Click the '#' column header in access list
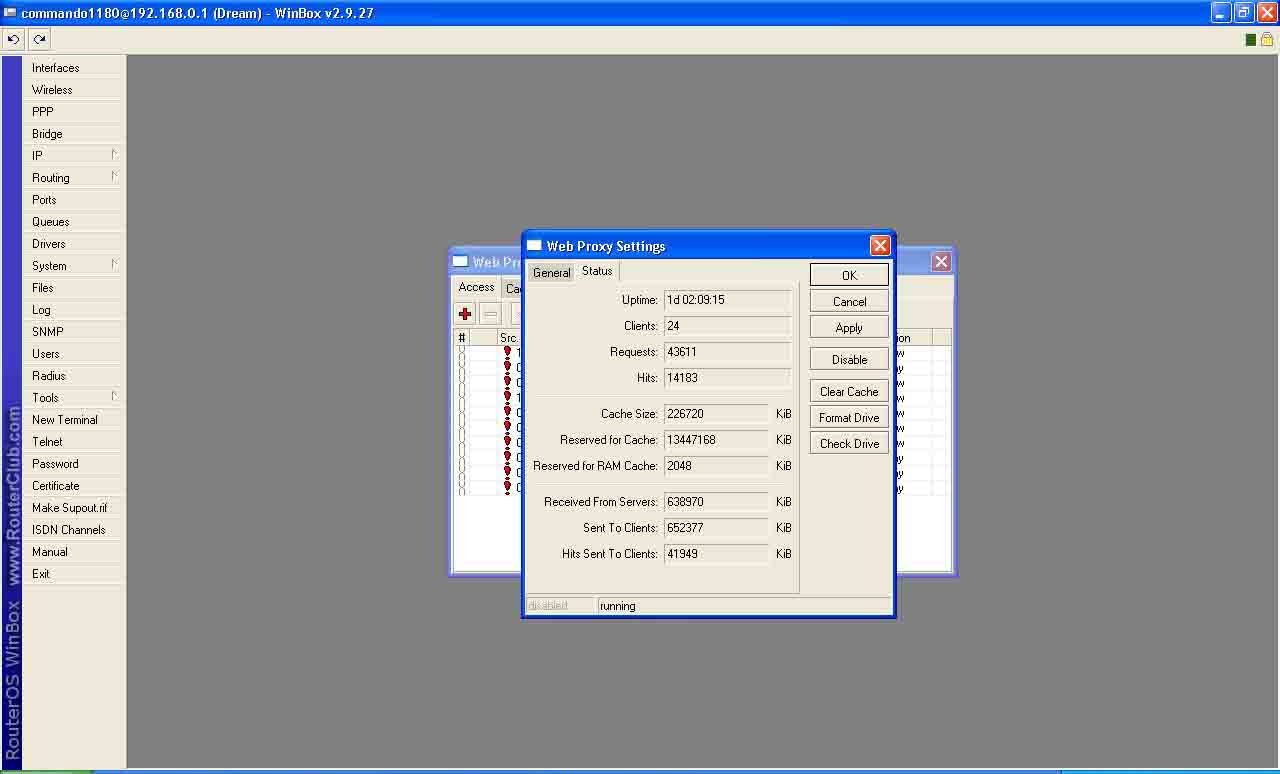 (x=462, y=338)
